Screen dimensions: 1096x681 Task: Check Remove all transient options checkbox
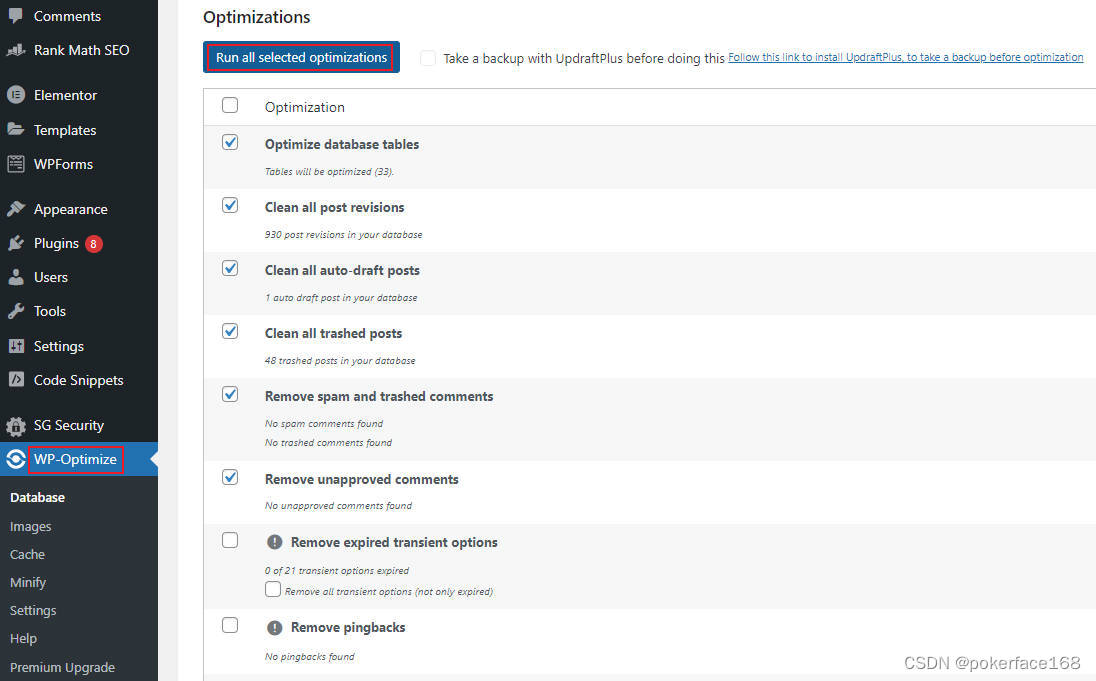pyautogui.click(x=273, y=590)
